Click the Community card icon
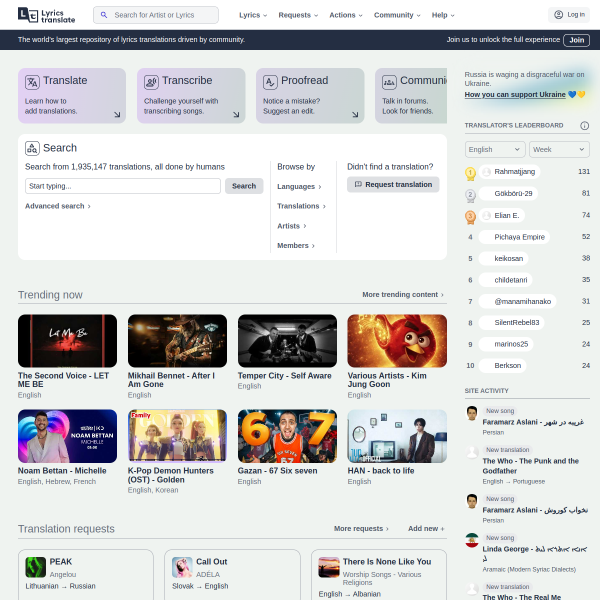 coord(390,82)
